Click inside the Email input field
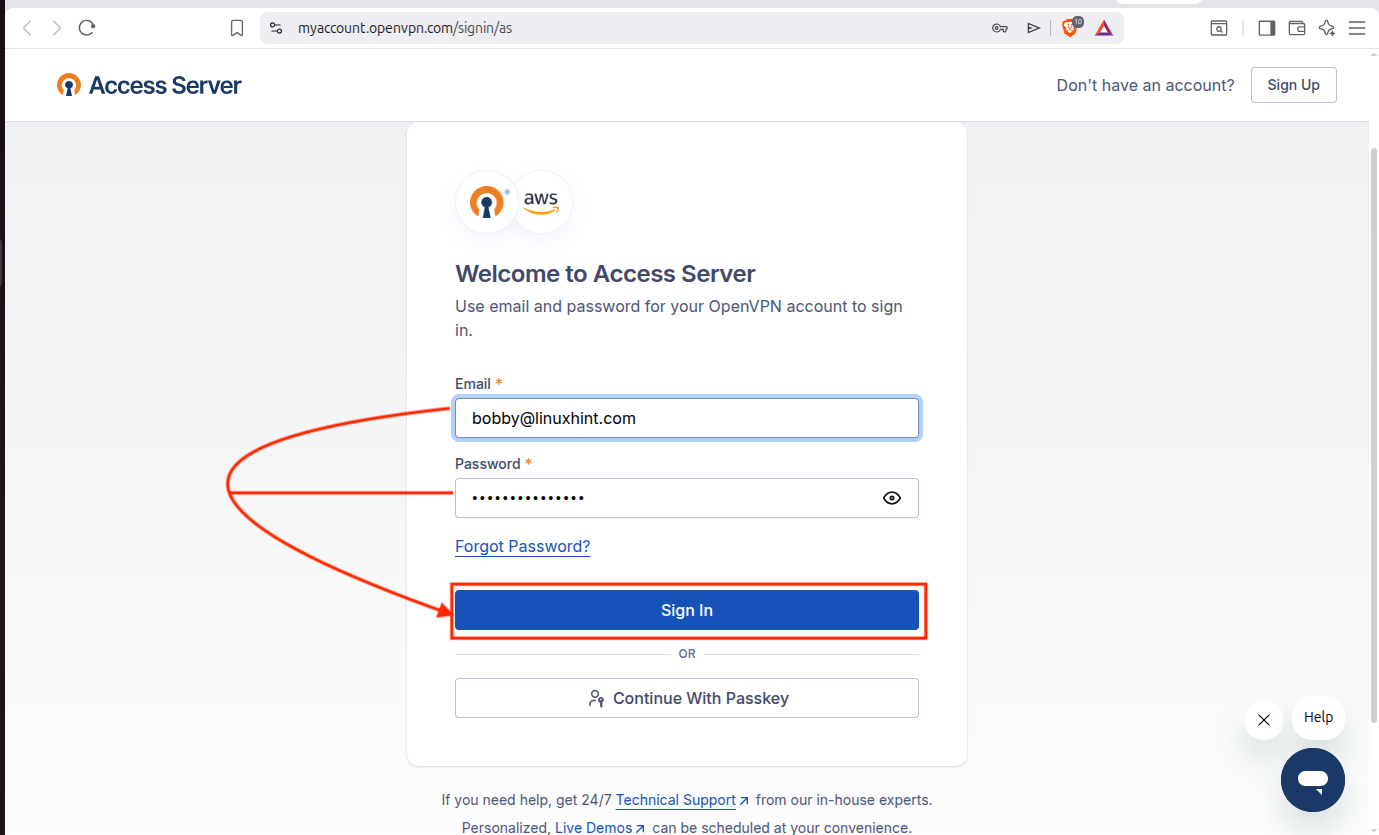This screenshot has height=835, width=1379. click(686, 418)
